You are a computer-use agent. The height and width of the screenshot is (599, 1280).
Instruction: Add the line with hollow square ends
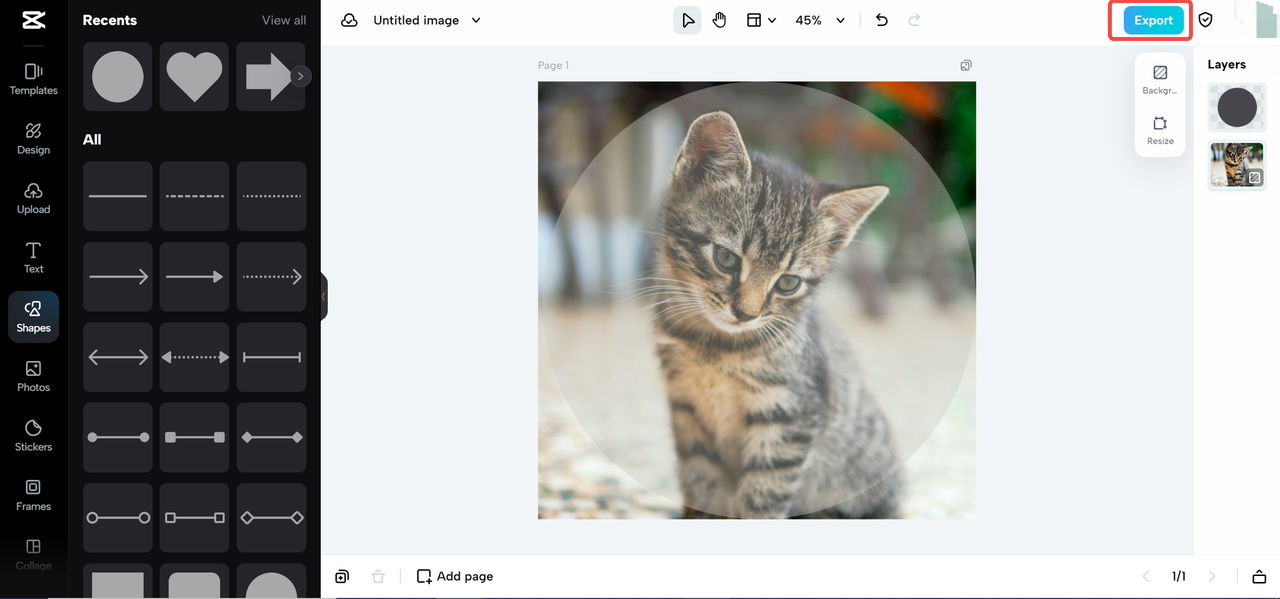point(194,518)
